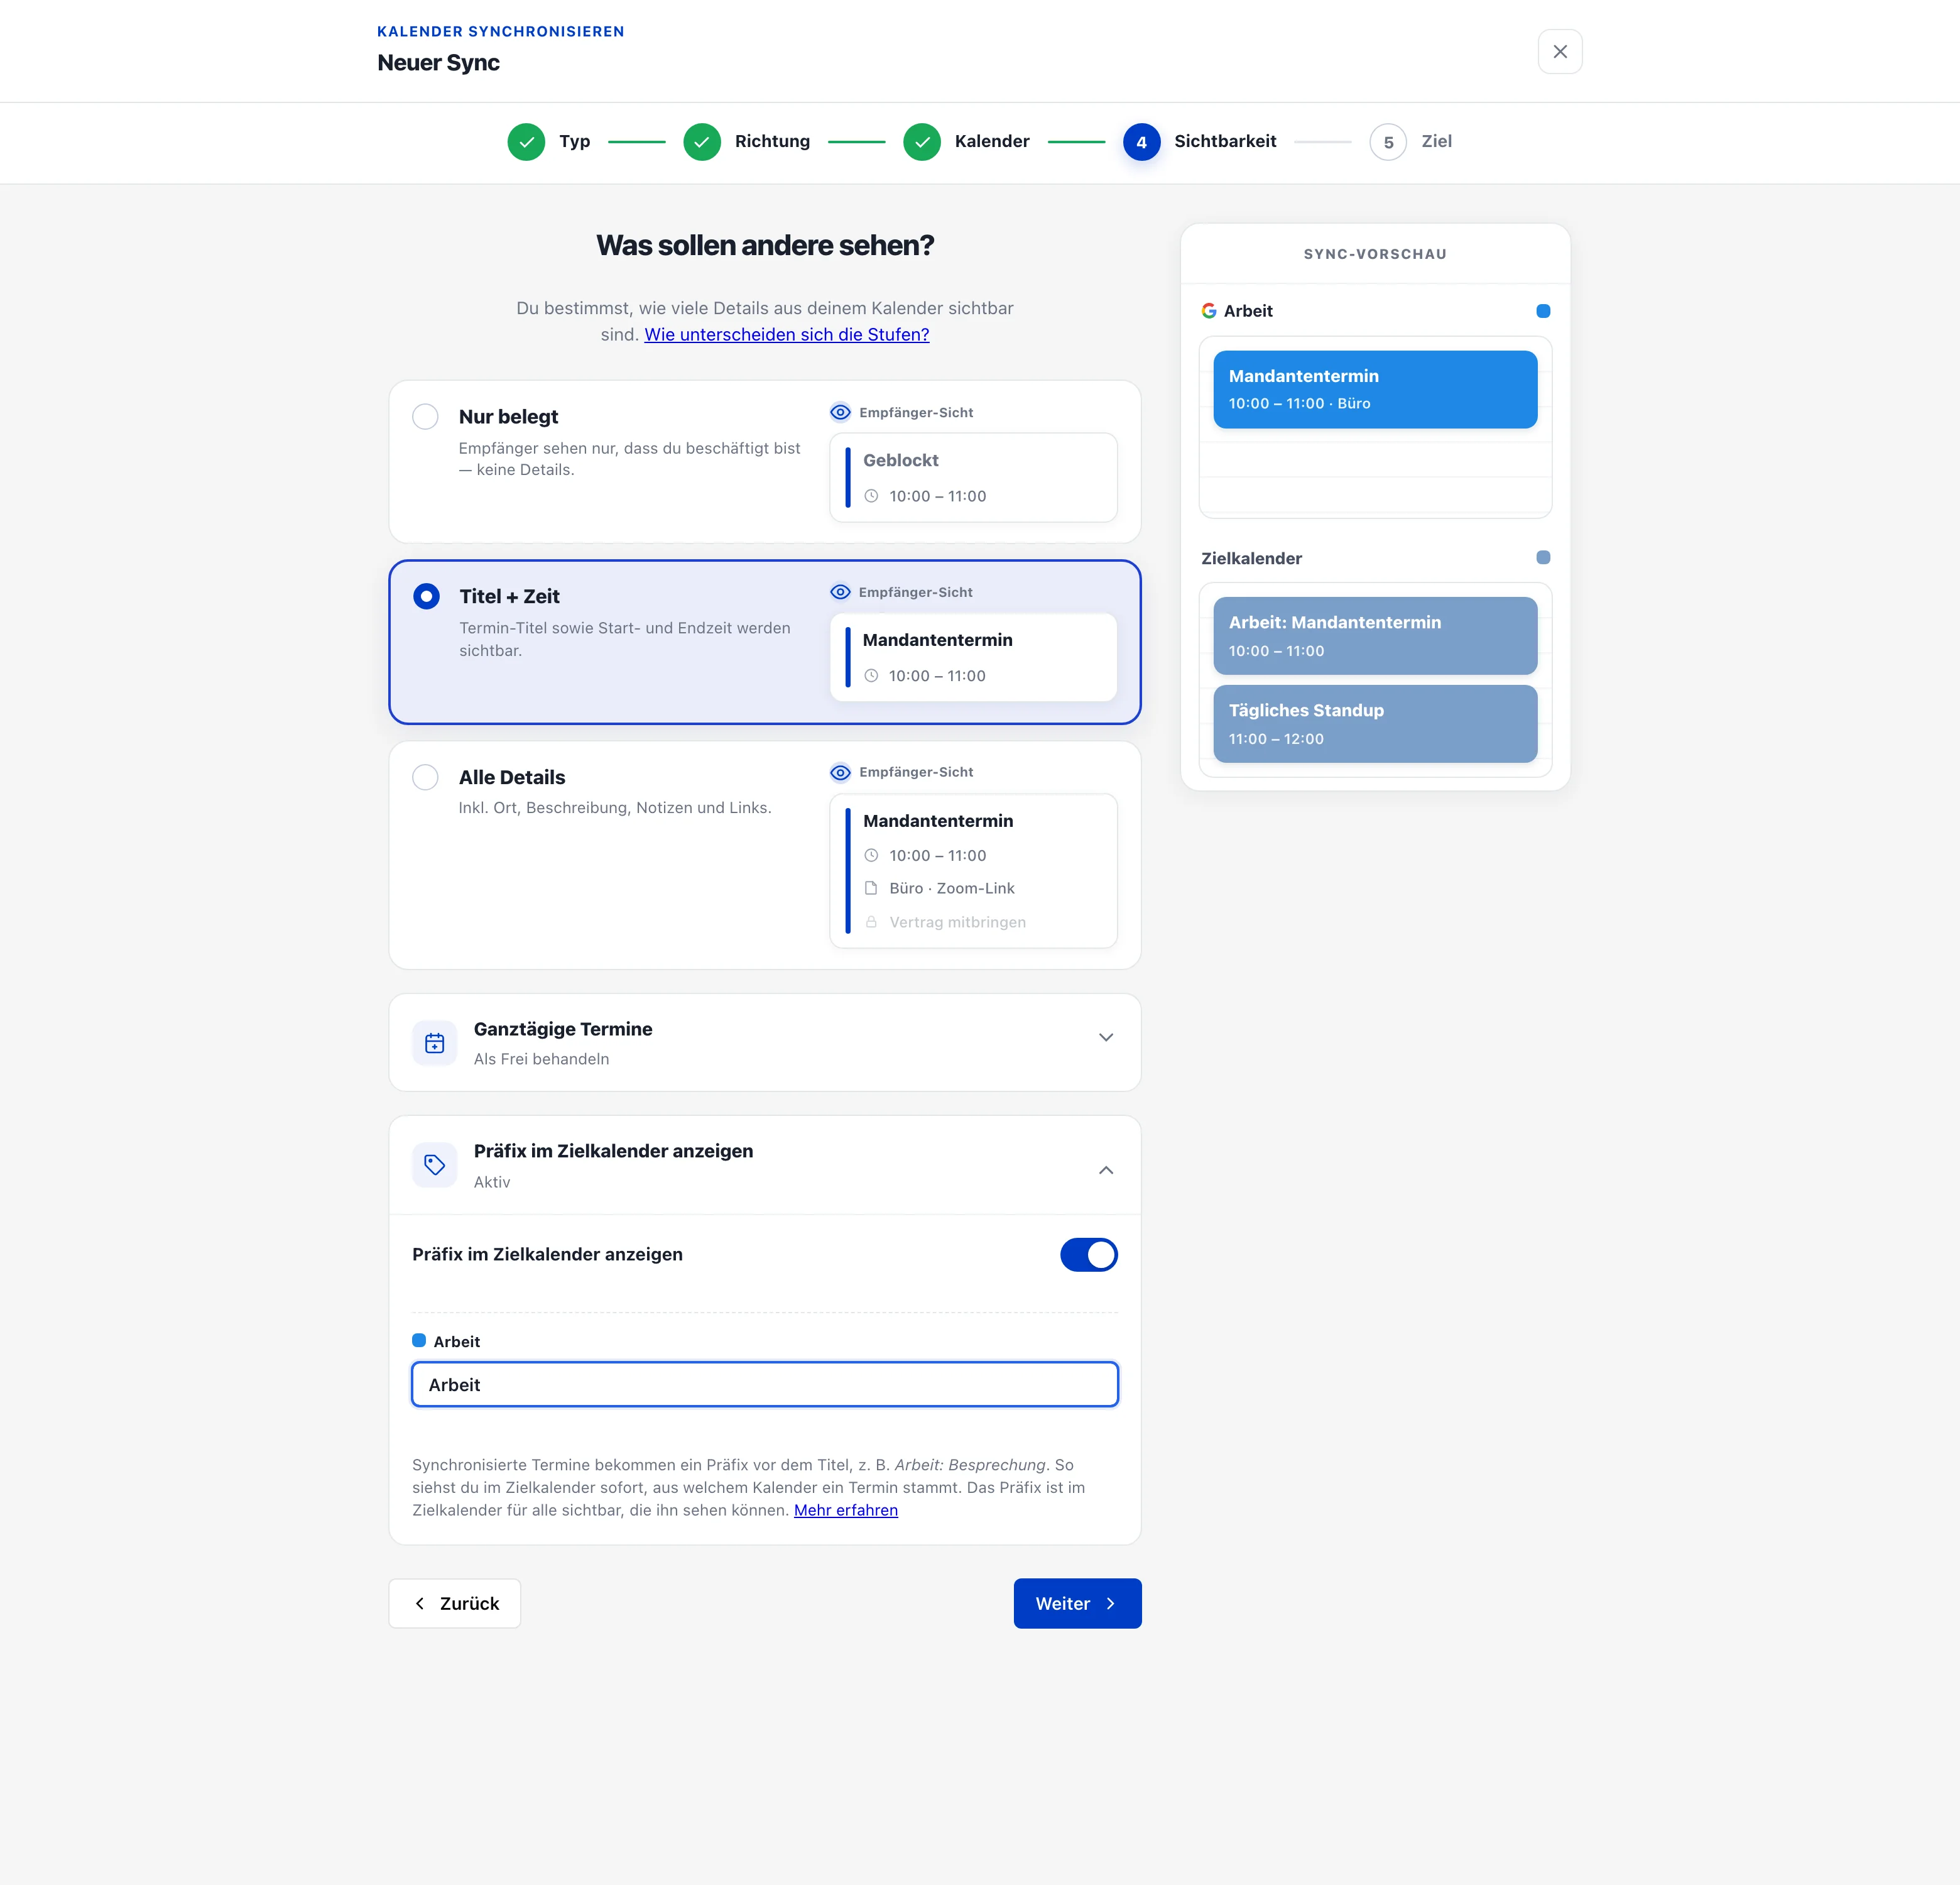The height and width of the screenshot is (1885, 1960).
Task: Click 'Vertrag mitbringen' note text
Action: click(x=957, y=922)
